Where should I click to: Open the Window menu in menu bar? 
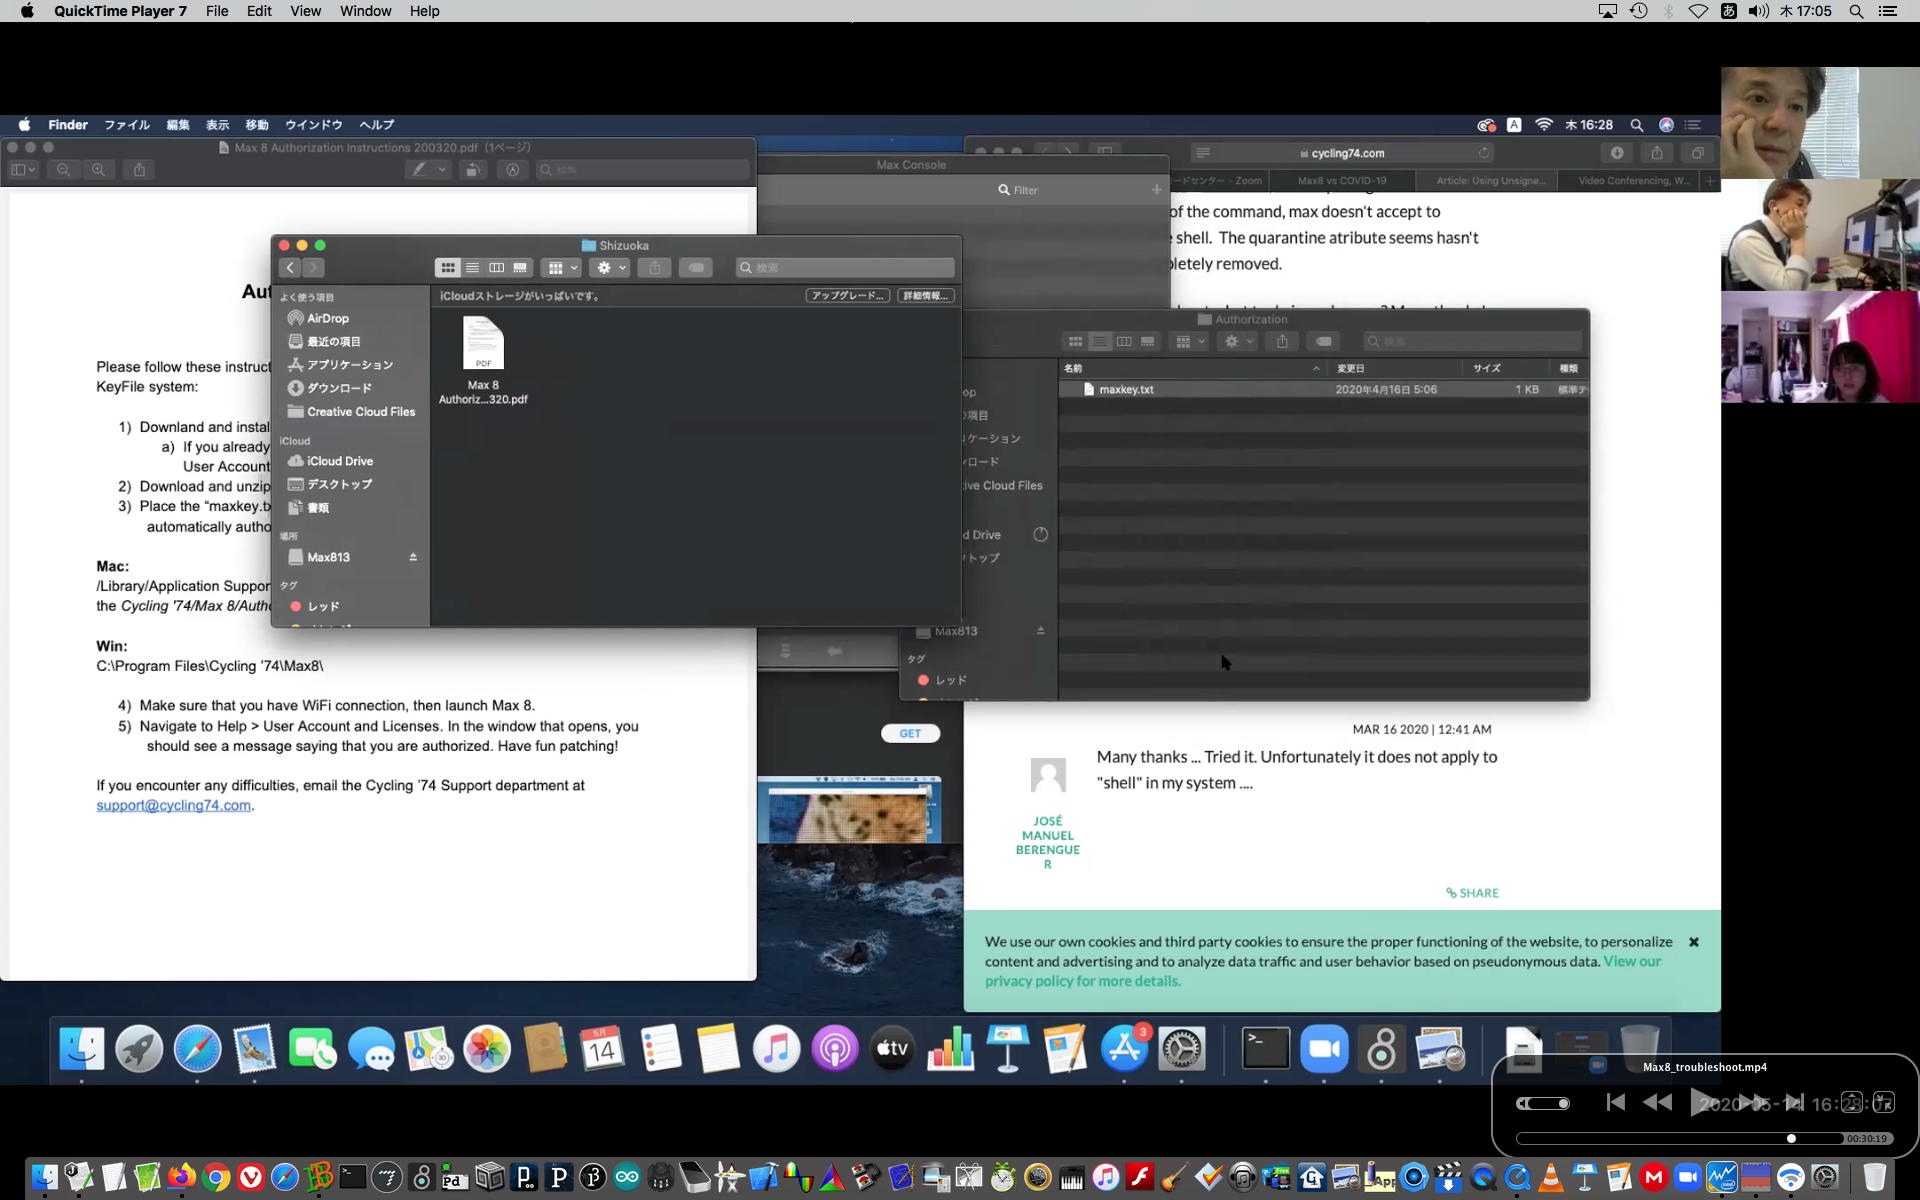(x=365, y=11)
